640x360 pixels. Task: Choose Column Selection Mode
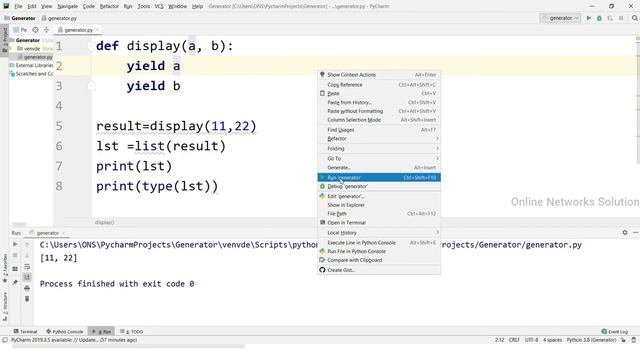click(379, 120)
